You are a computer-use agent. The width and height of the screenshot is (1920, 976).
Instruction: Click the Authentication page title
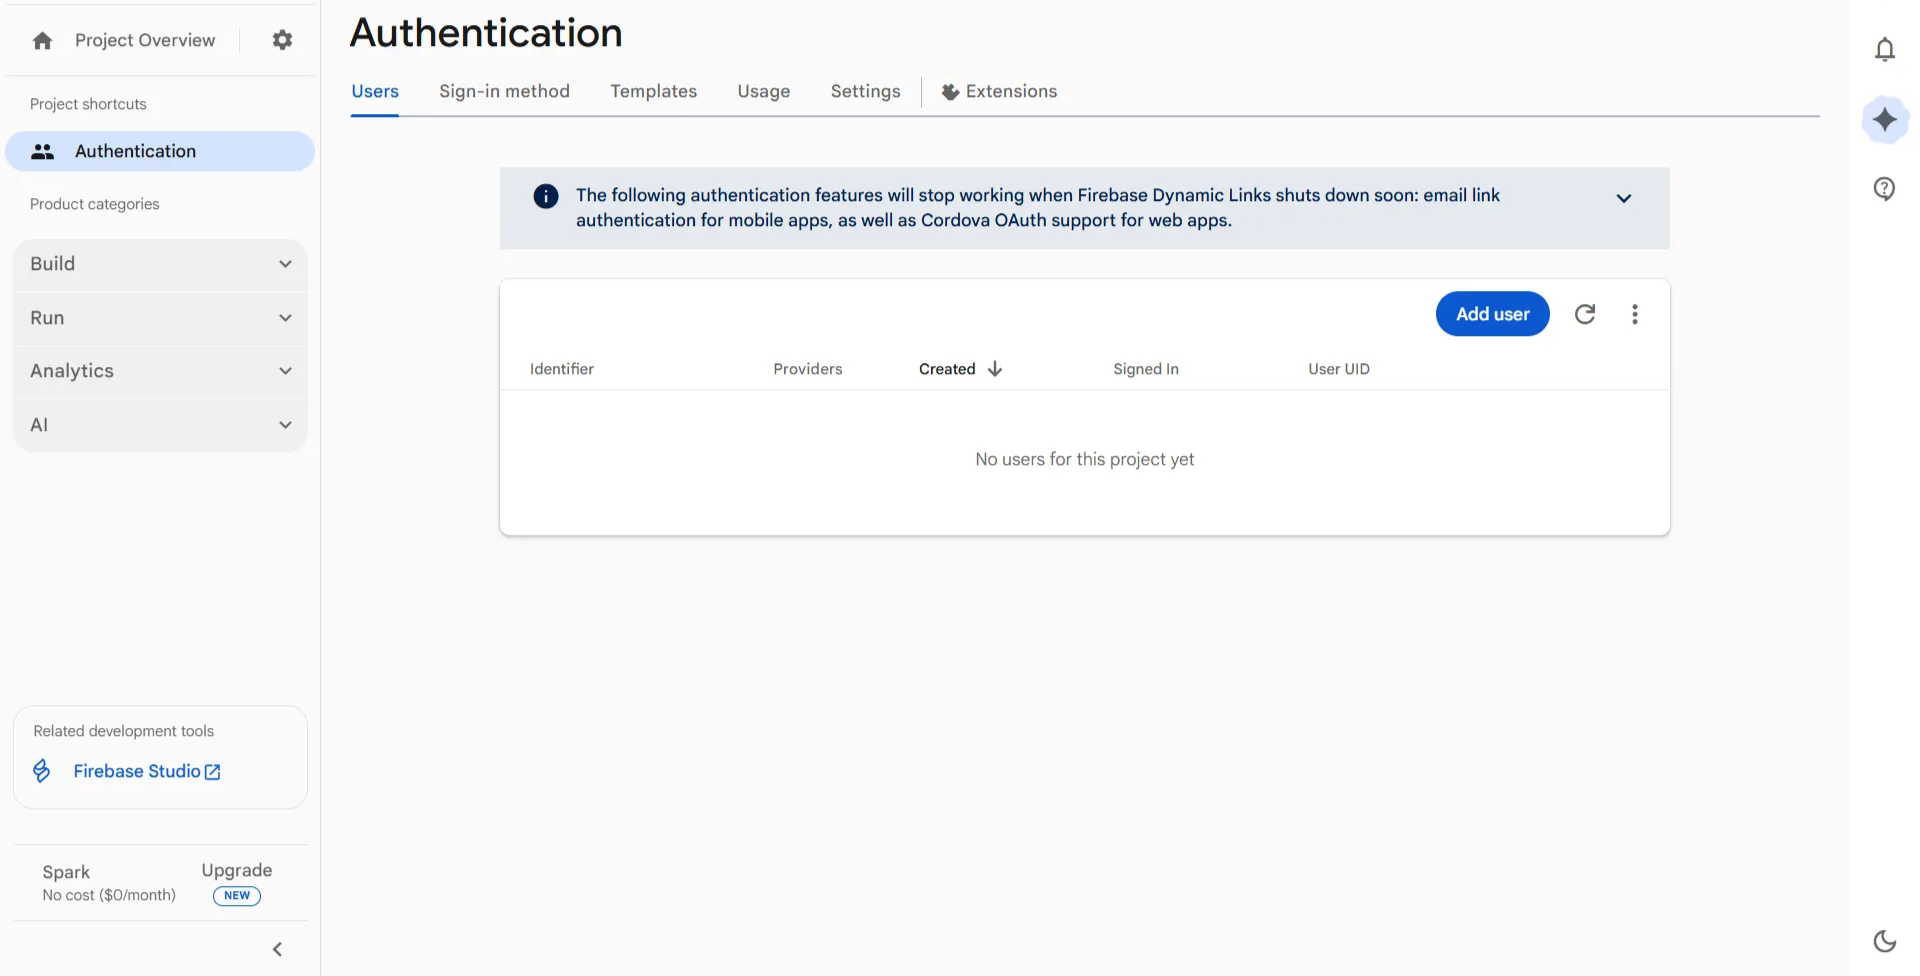click(486, 33)
